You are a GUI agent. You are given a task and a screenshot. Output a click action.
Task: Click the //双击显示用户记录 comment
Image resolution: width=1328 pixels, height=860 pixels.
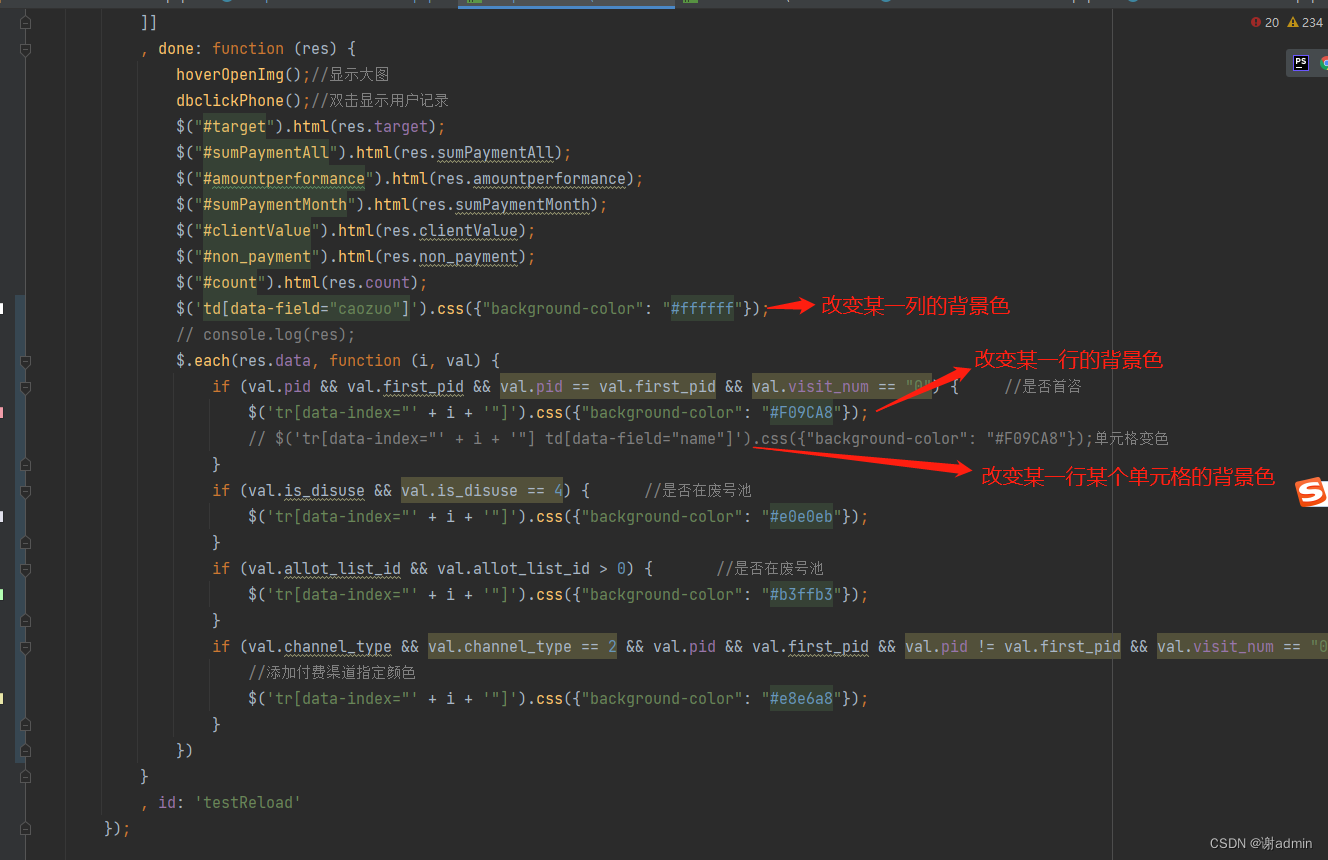(x=380, y=100)
